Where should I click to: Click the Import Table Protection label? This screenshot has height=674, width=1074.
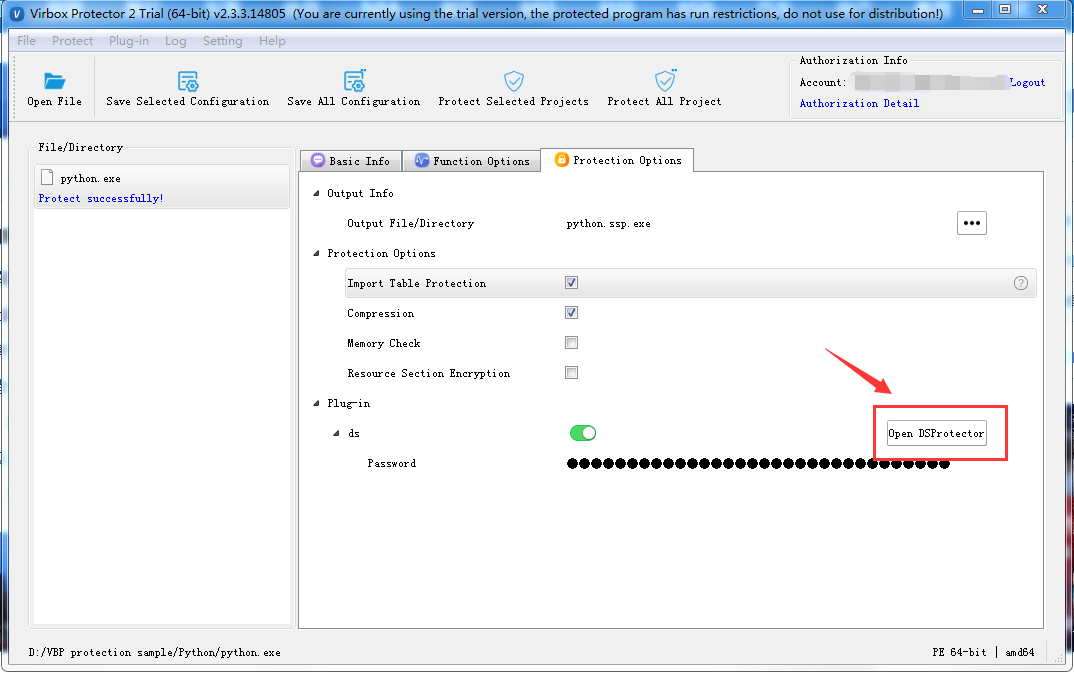click(x=416, y=284)
